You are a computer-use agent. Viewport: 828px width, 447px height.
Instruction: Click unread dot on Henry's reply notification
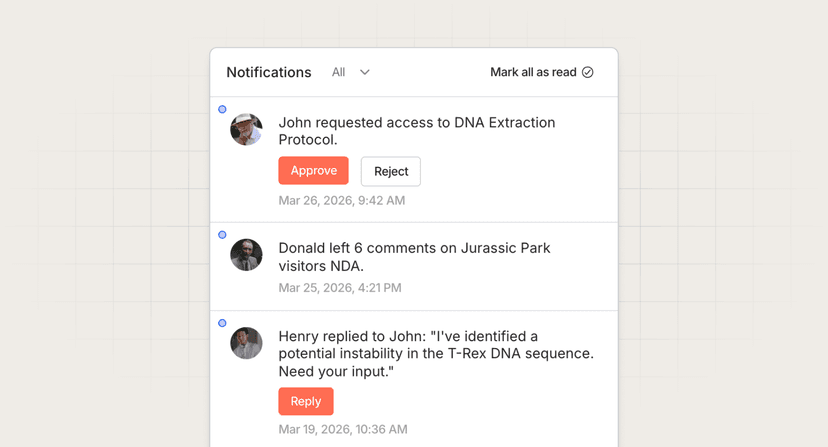222,323
